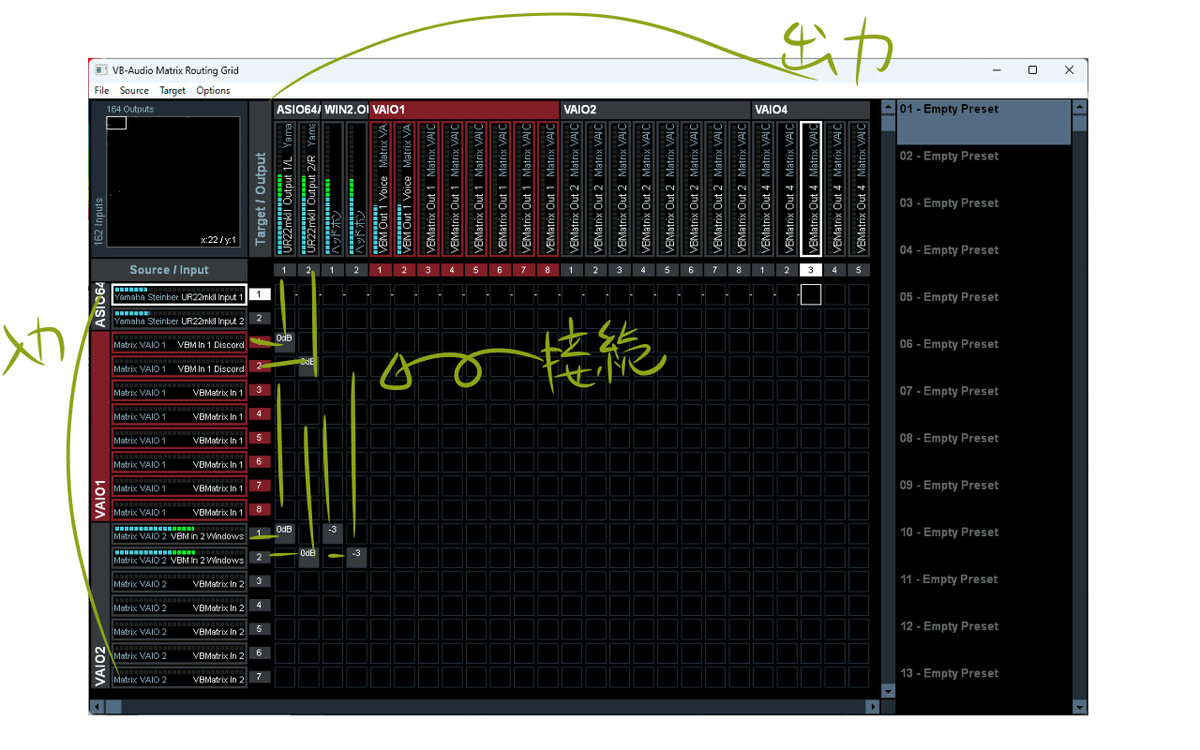The width and height of the screenshot is (1200, 750).
Task: Select the Yamaha Steinberg UR22mkII Input 1 strip
Action: coord(178,294)
